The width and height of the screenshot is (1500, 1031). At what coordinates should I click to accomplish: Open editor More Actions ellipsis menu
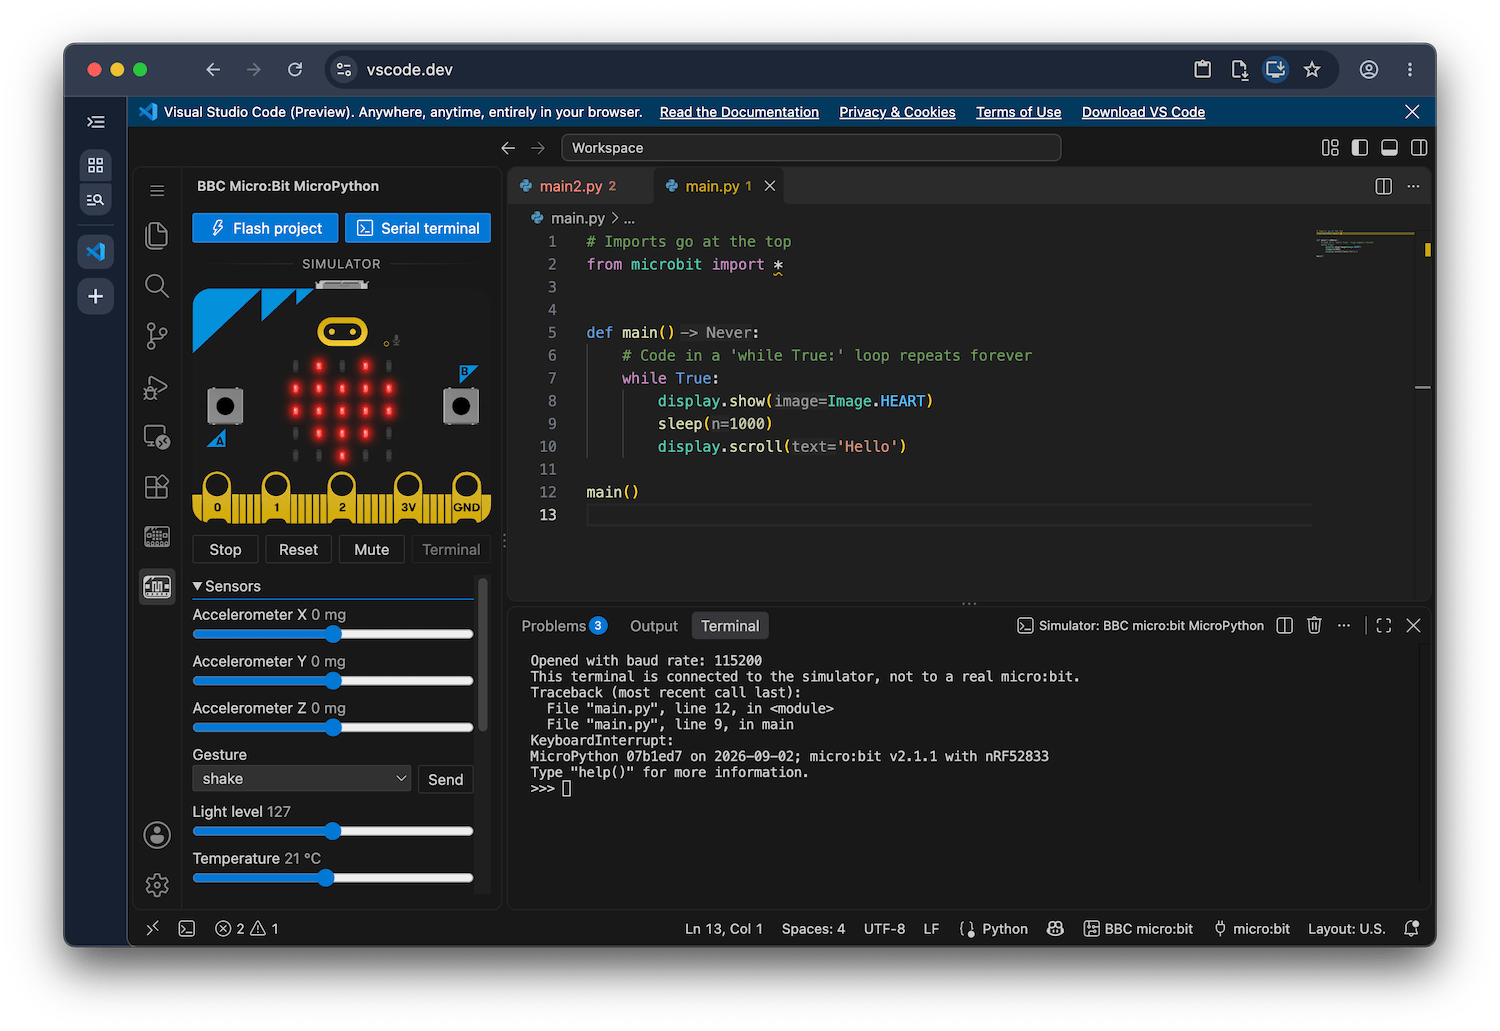pos(1413,186)
